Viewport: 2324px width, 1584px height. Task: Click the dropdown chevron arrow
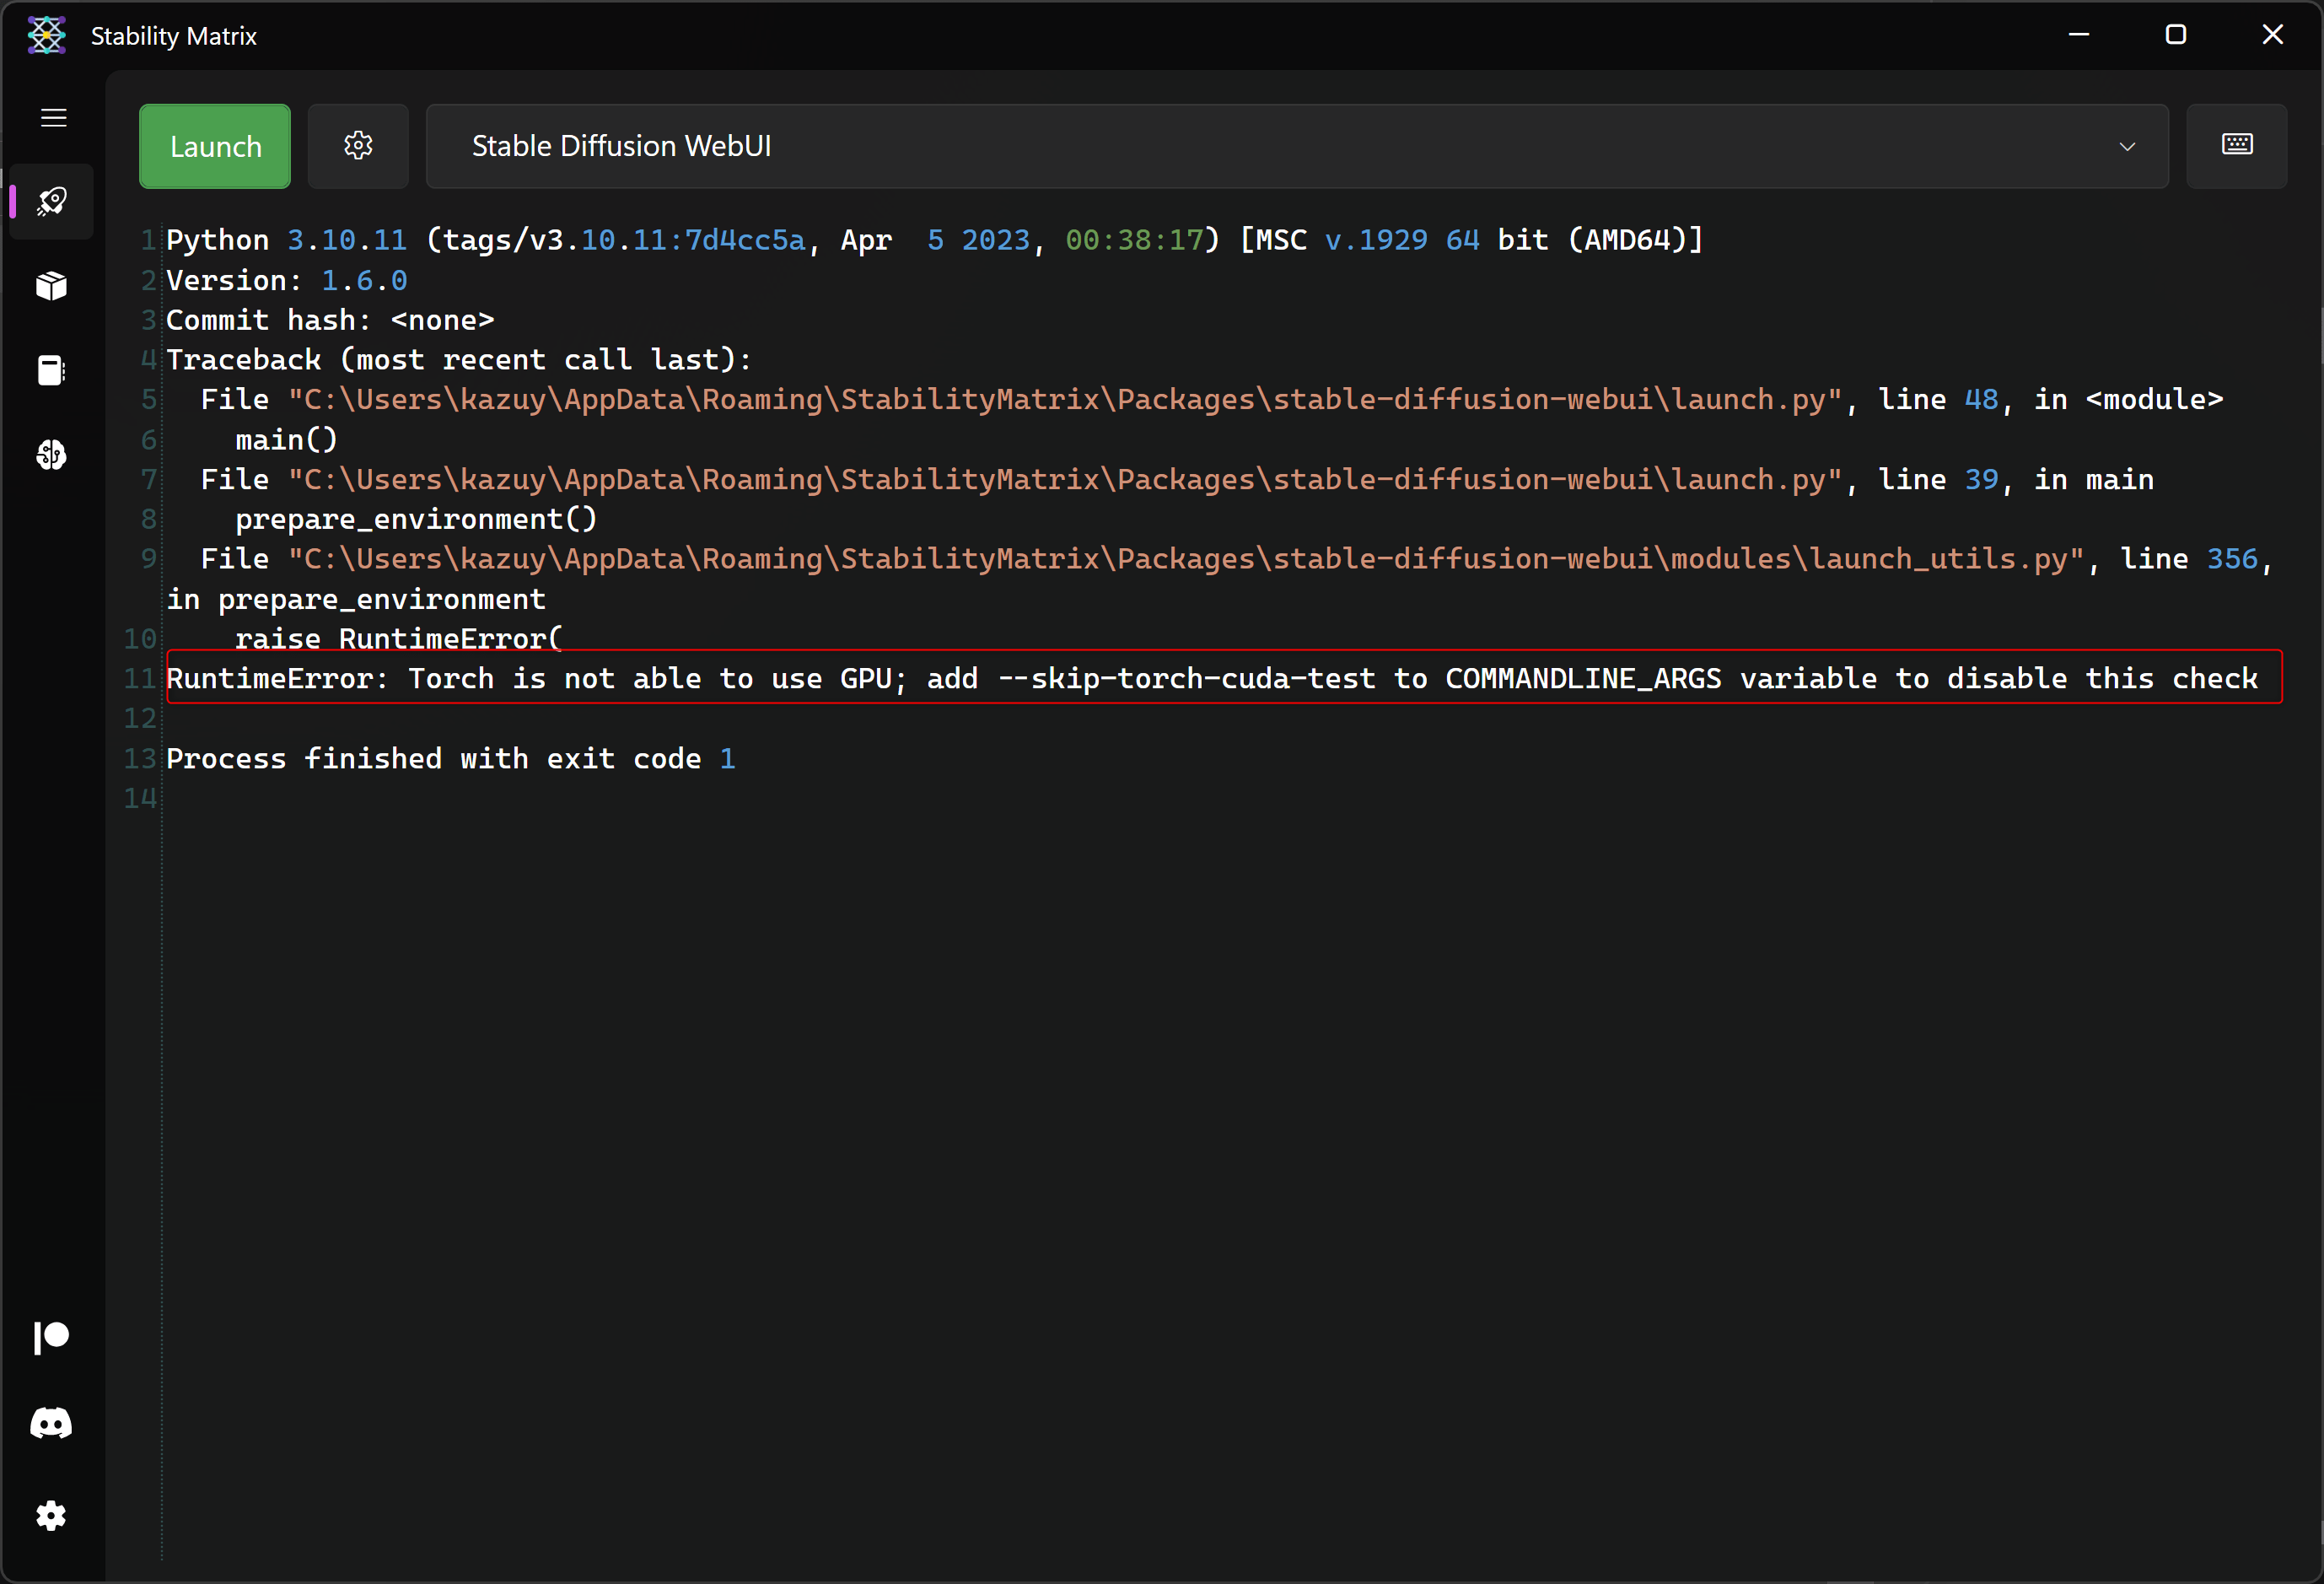coord(2127,147)
